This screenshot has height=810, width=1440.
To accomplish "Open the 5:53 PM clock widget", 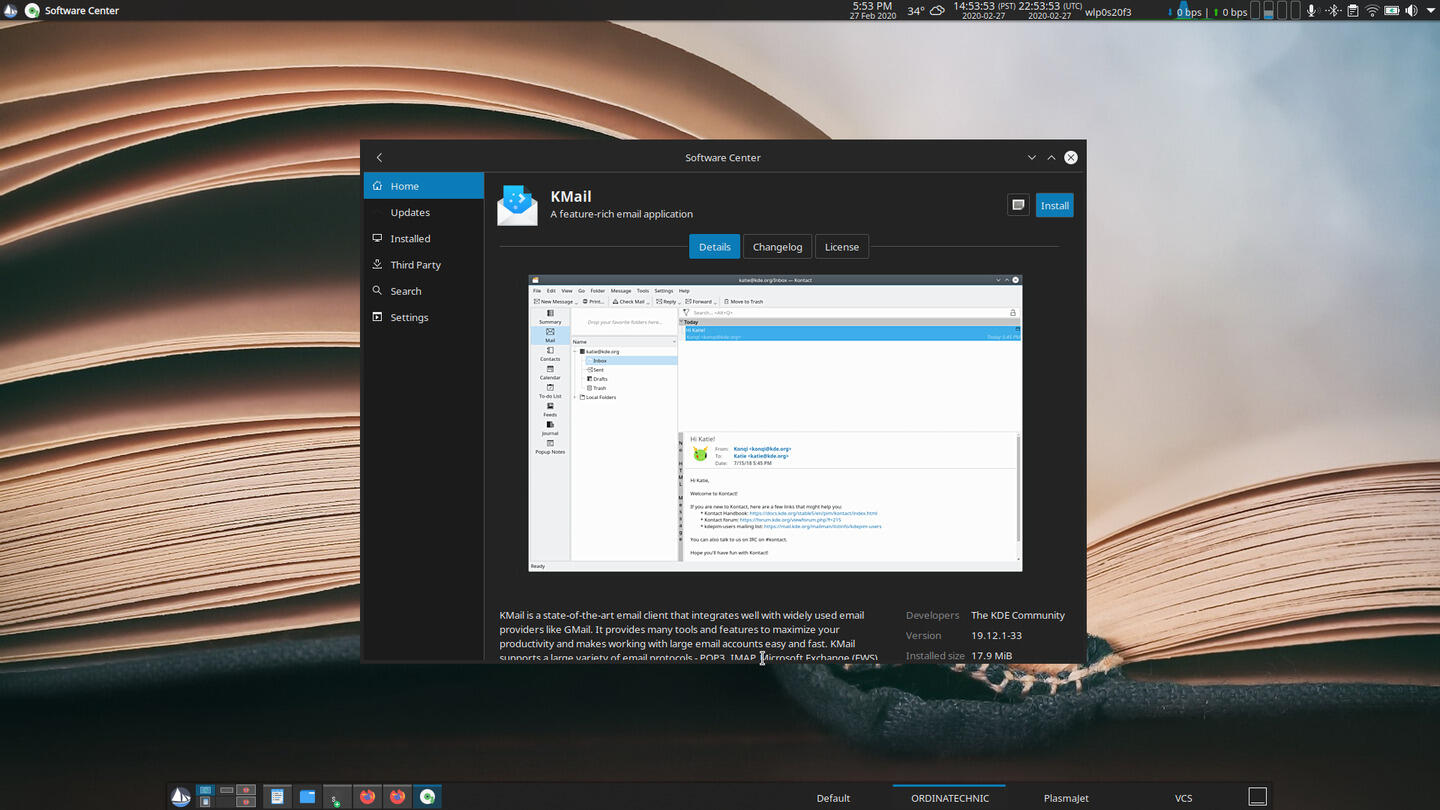I will pos(872,10).
